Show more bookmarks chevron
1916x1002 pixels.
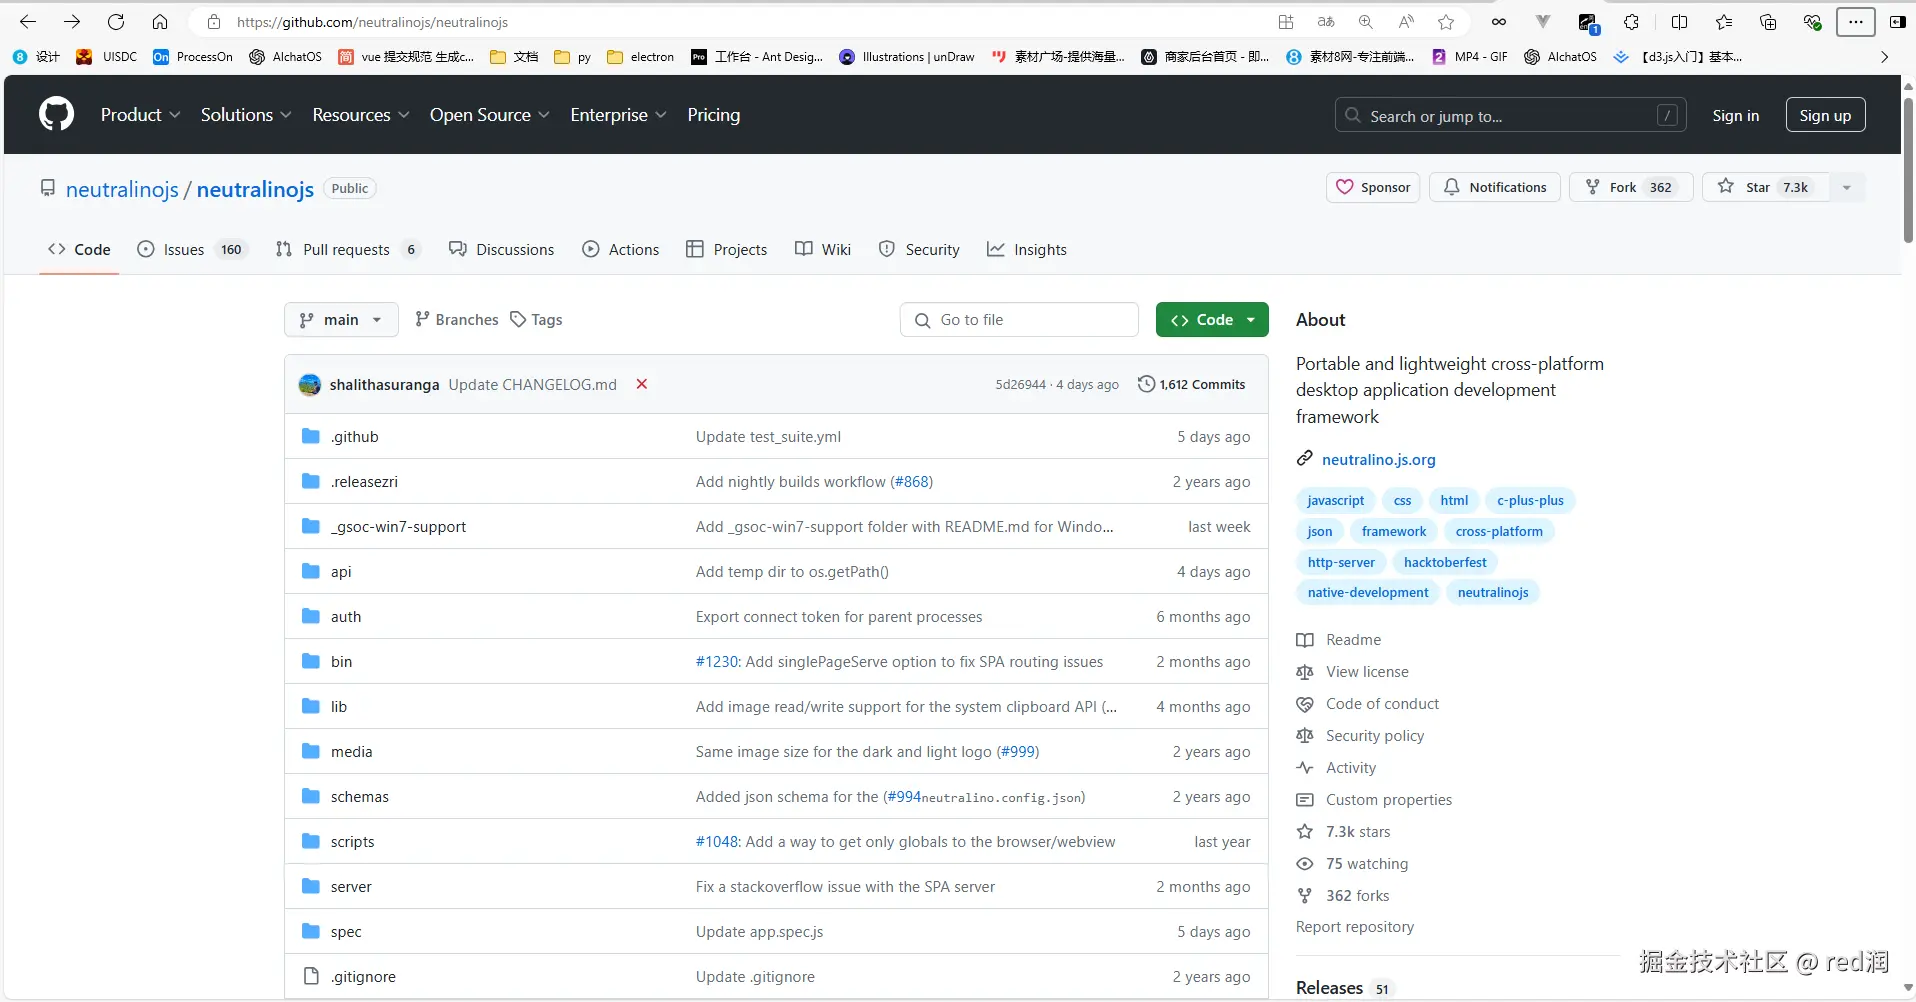point(1884,57)
